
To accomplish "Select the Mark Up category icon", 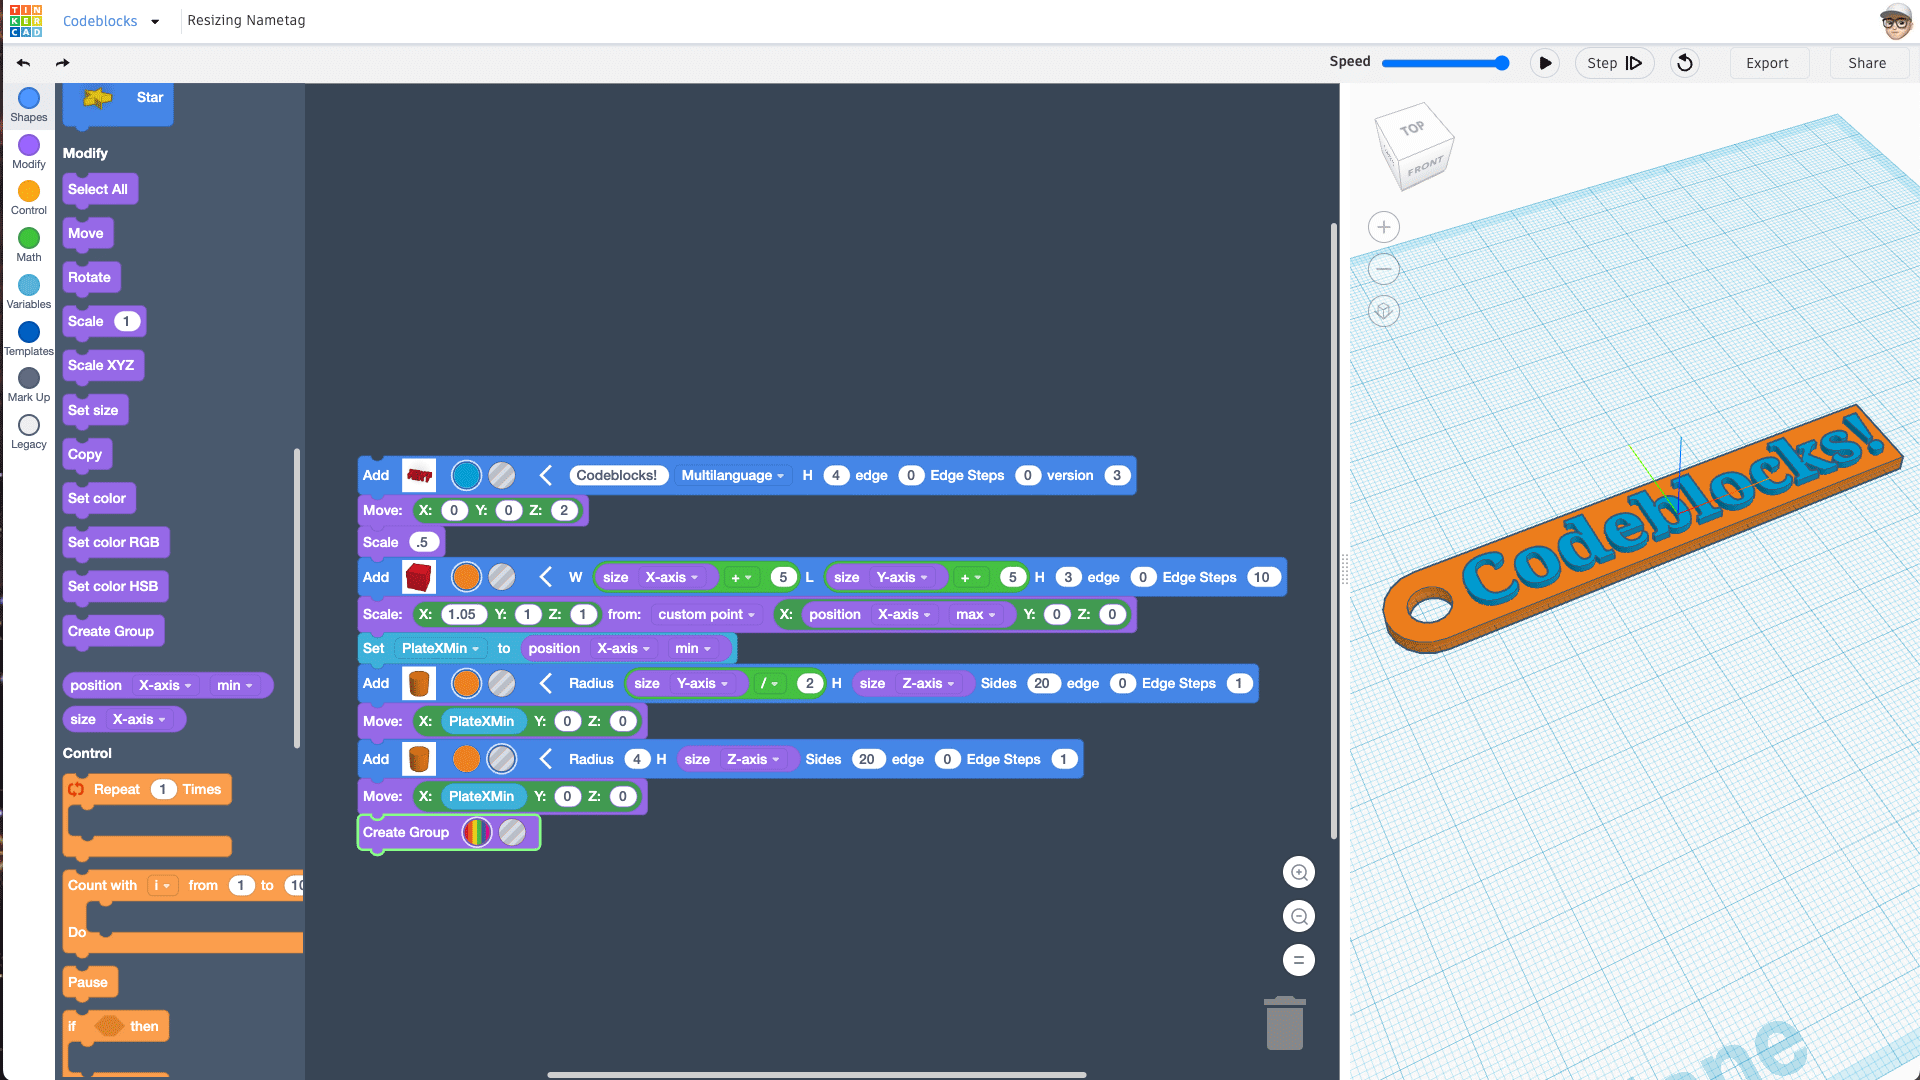I will pyautogui.click(x=28, y=381).
